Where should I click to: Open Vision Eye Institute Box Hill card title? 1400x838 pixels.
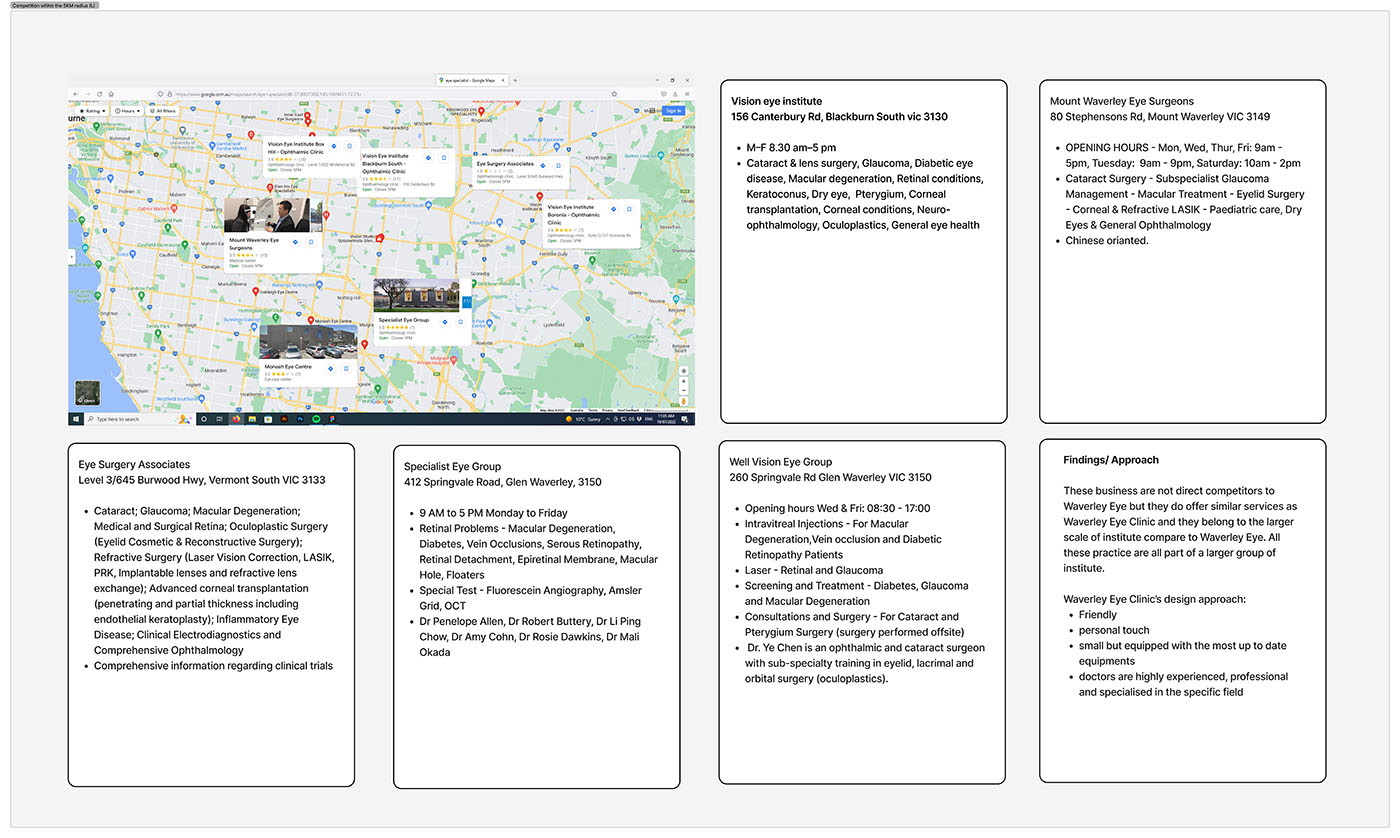click(x=296, y=148)
